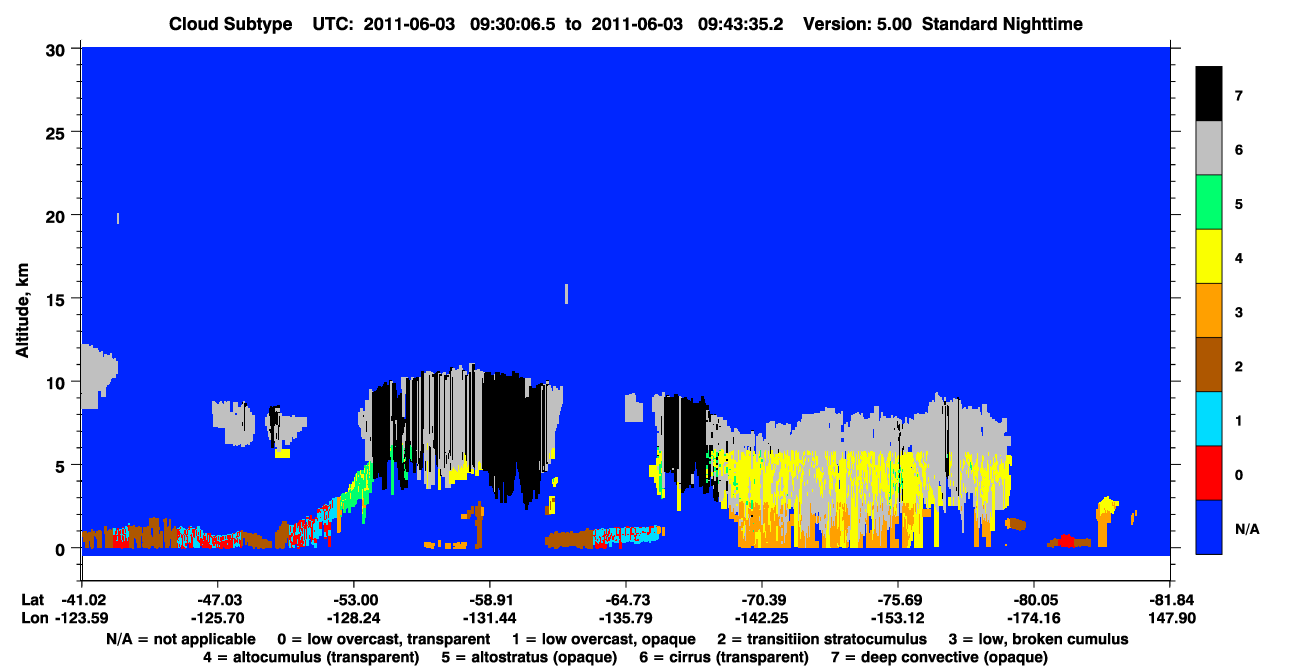Click the end time '09:43:35.2' in title

tap(742, 24)
